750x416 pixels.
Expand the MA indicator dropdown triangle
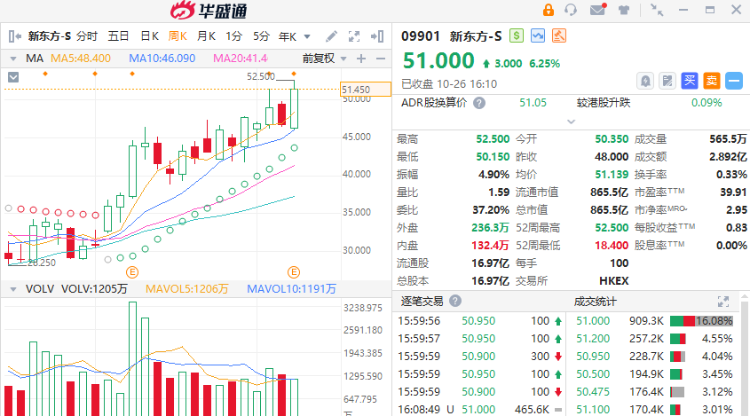tap(13, 59)
